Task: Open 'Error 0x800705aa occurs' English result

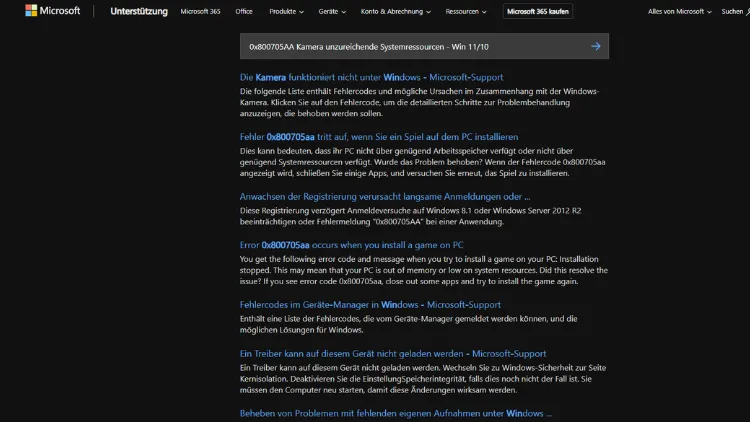Action: point(351,244)
